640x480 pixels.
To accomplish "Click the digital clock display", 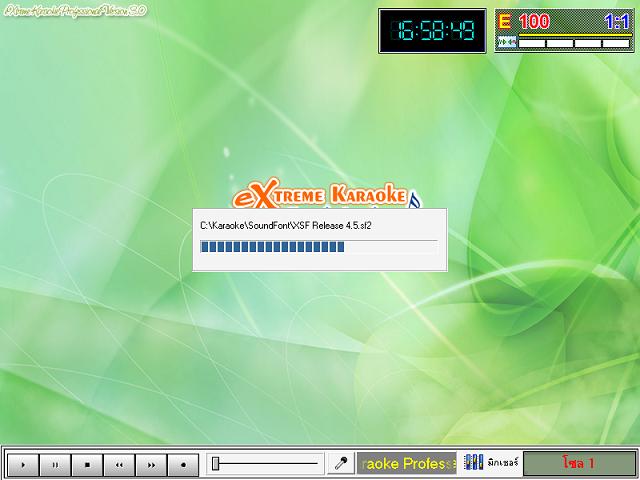I will tap(432, 31).
